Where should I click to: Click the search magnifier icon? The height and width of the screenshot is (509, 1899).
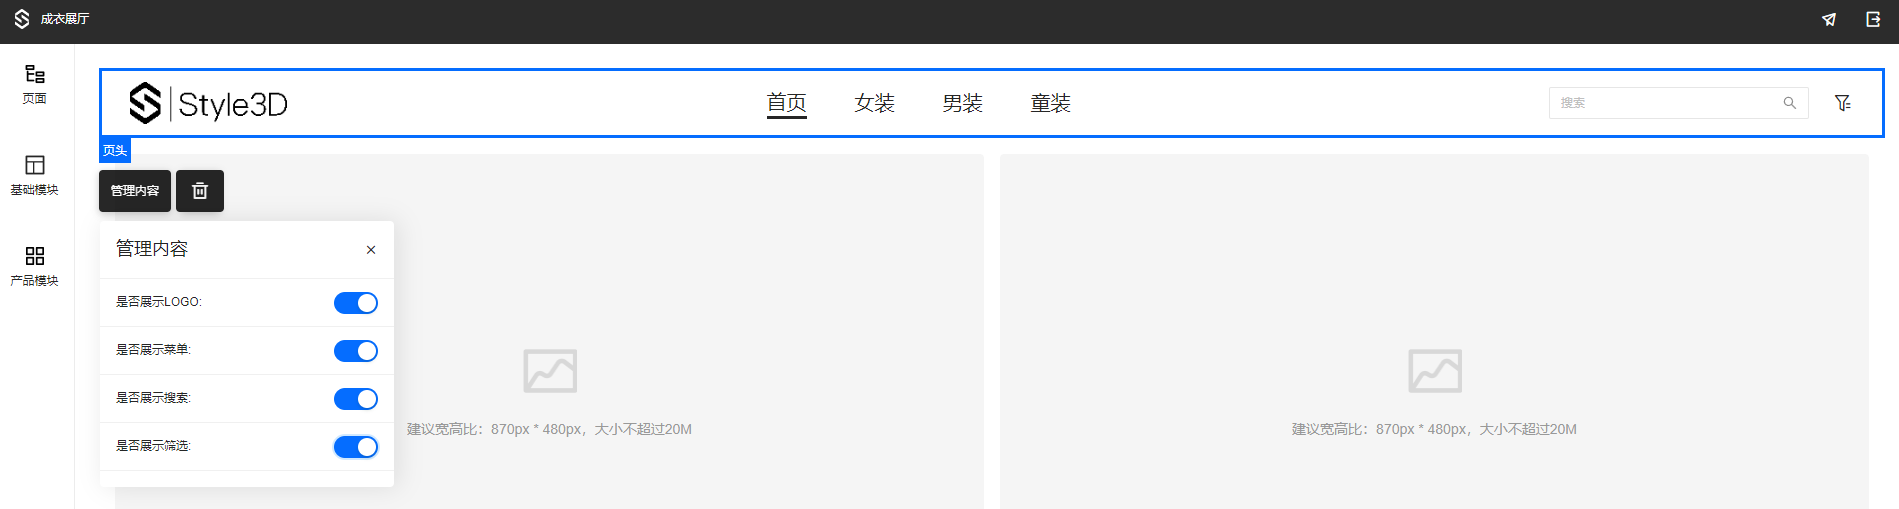point(1789,103)
